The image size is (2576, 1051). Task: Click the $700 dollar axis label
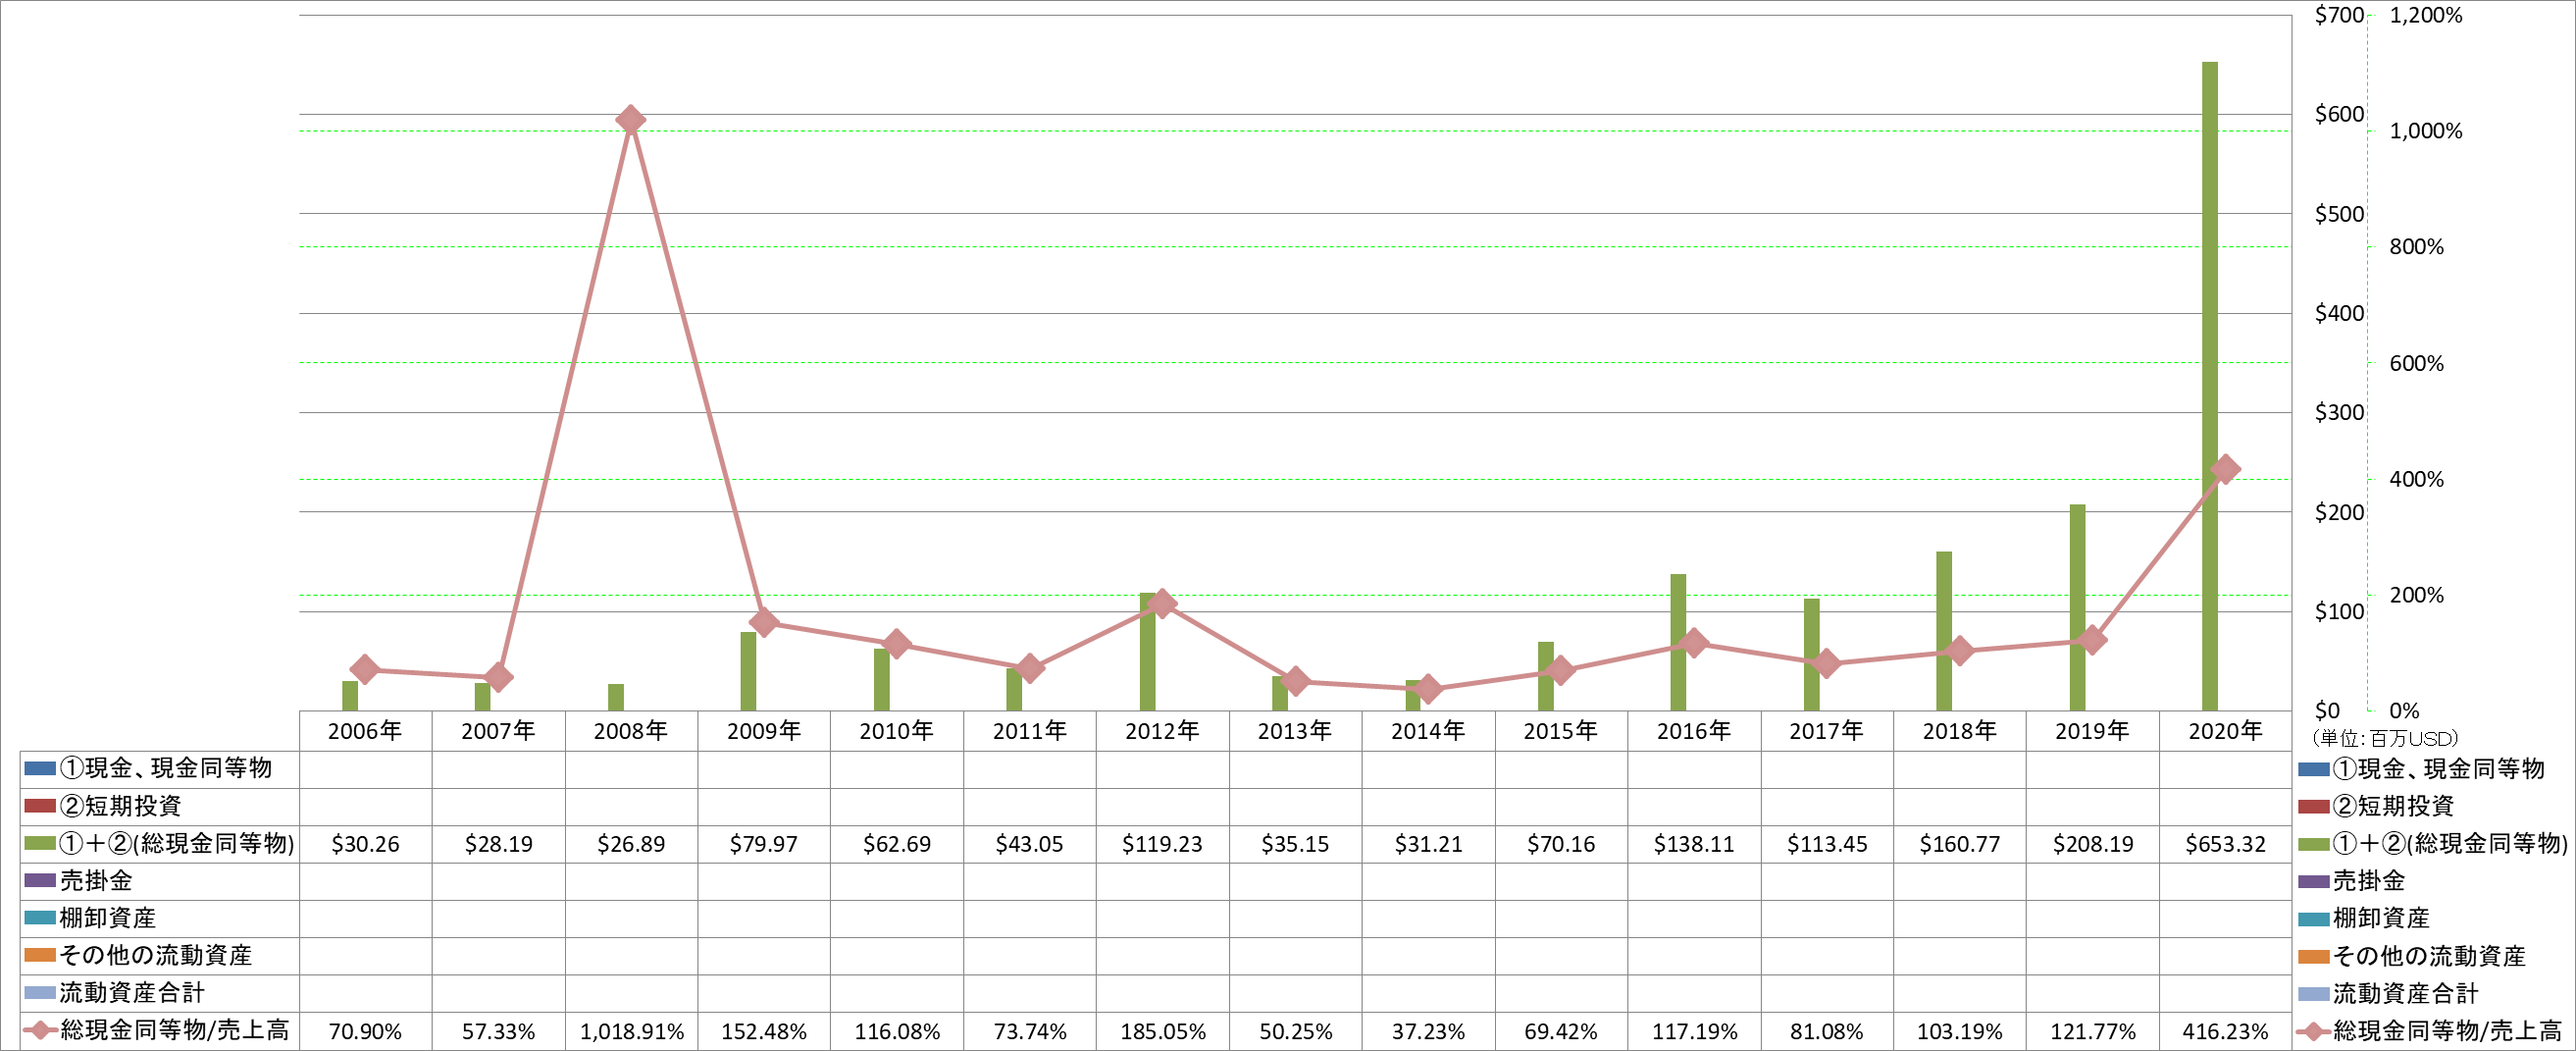point(2339,15)
